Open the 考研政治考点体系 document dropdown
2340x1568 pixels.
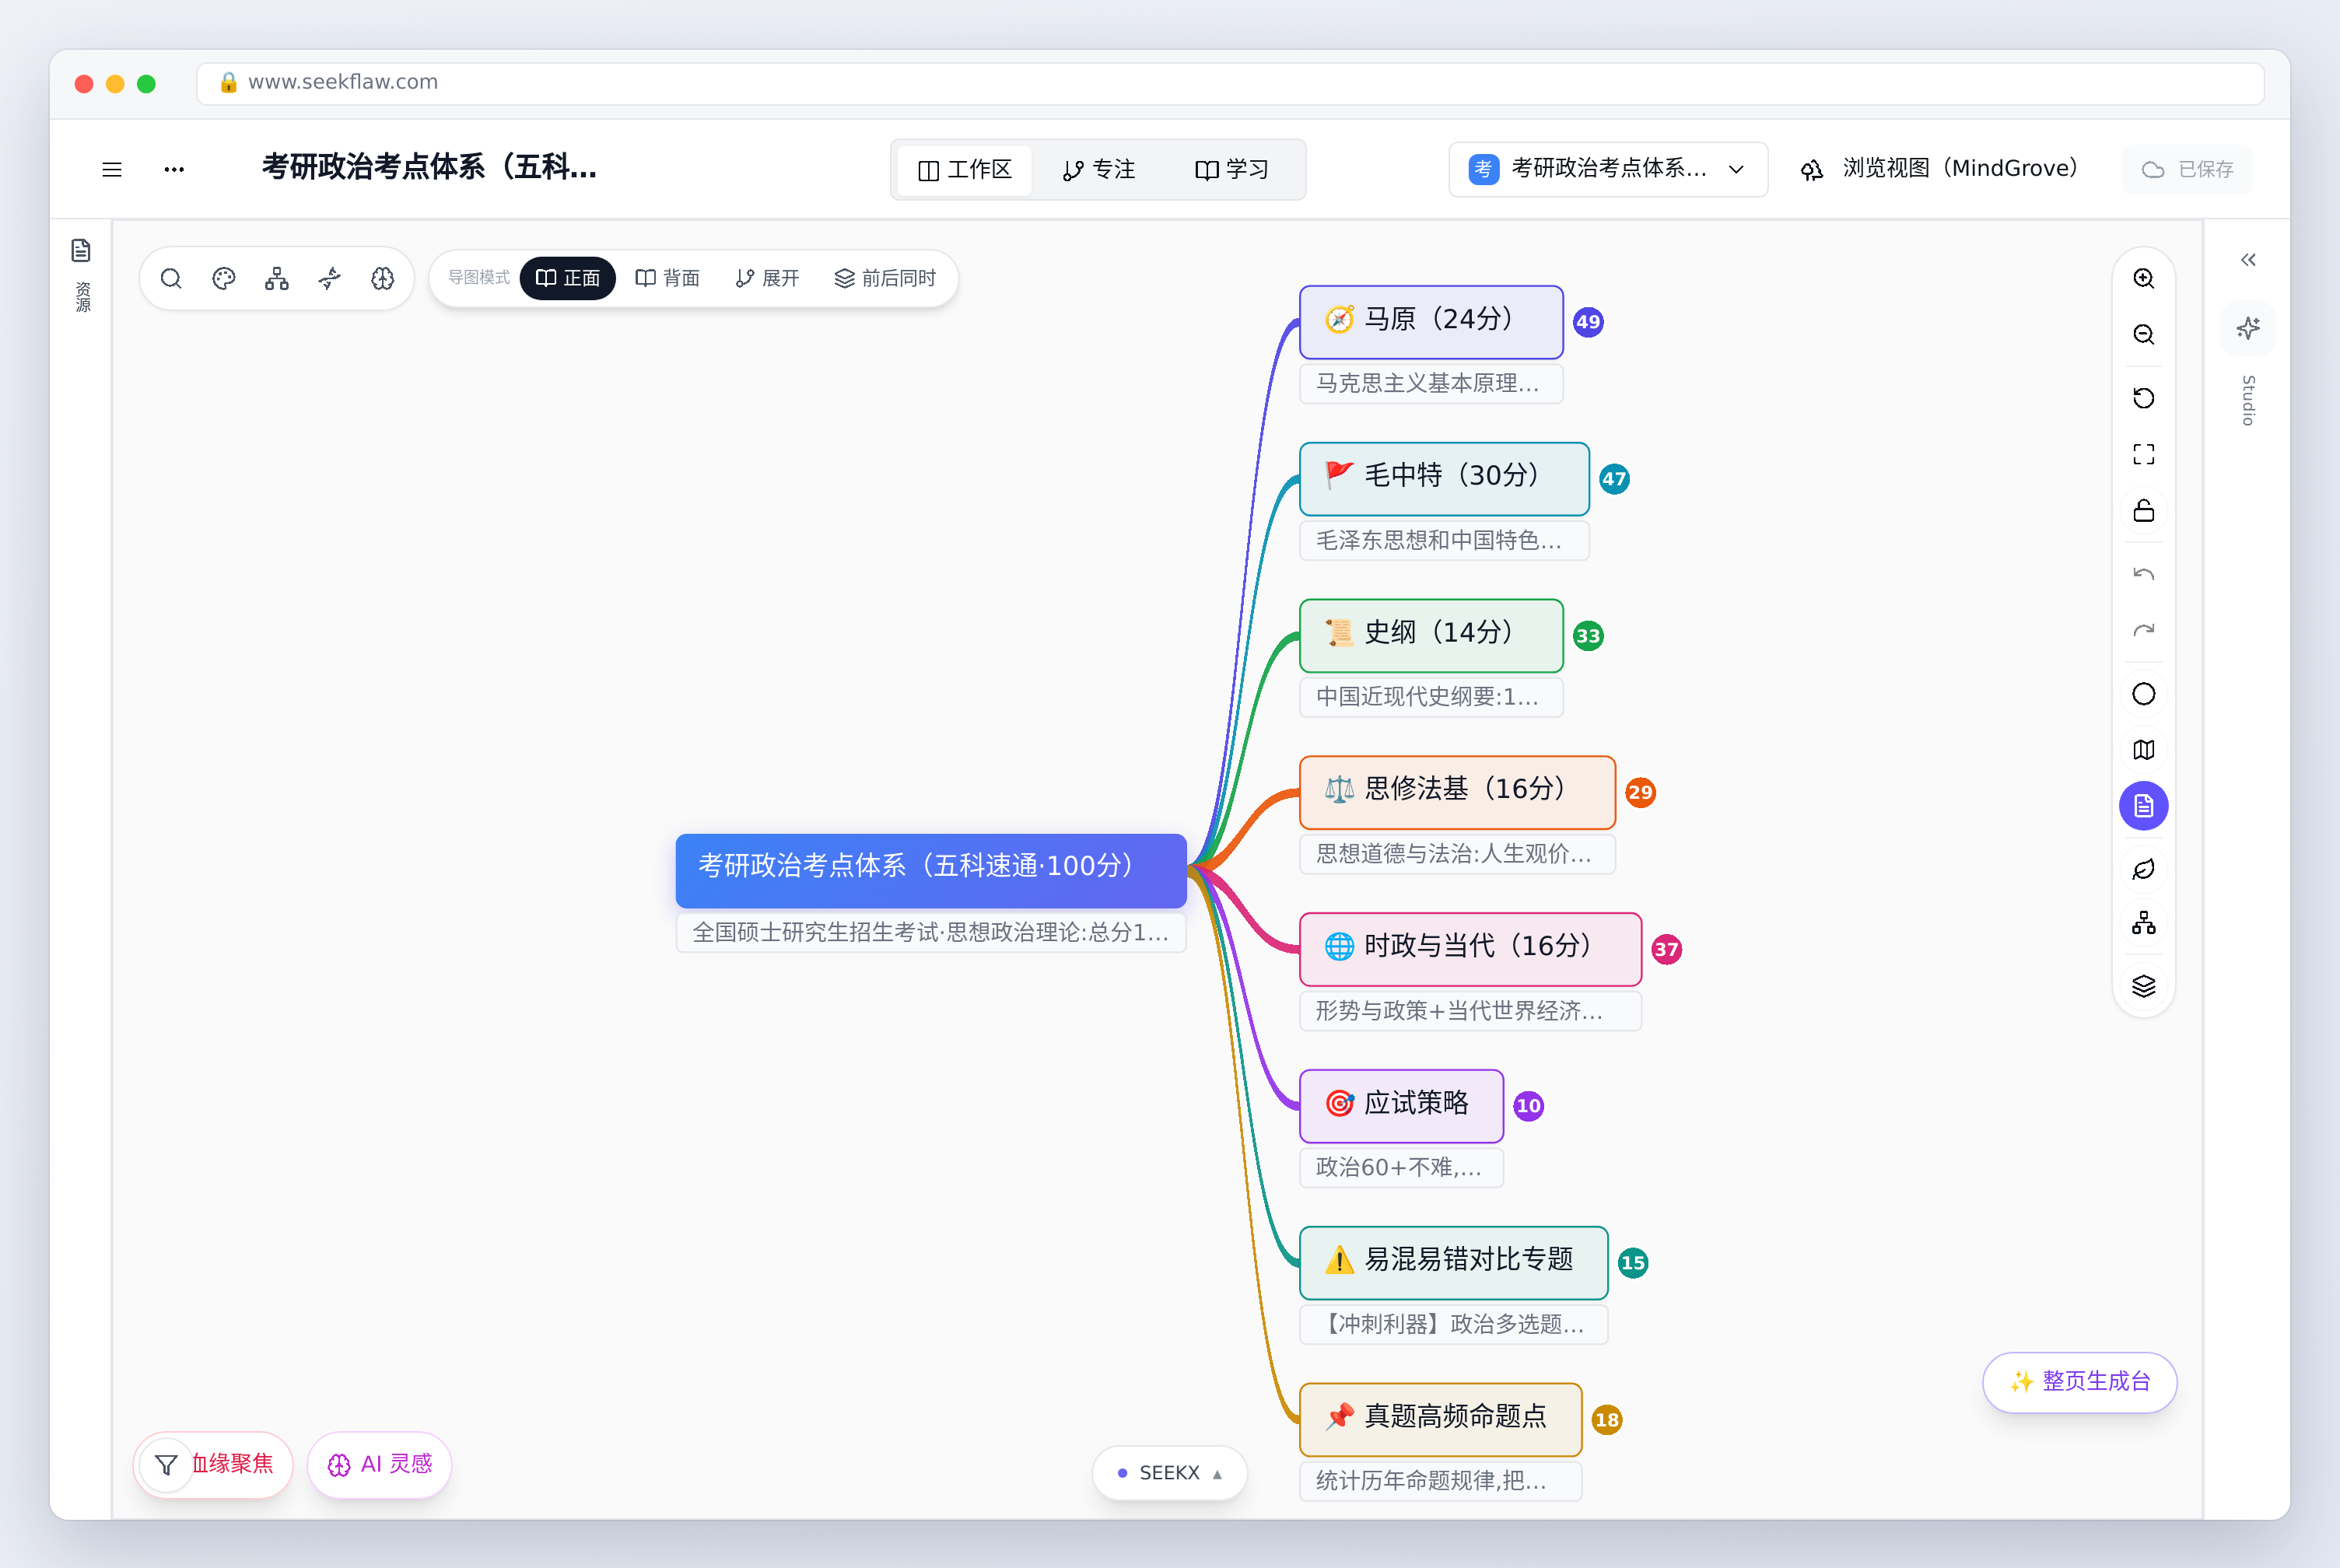1607,169
